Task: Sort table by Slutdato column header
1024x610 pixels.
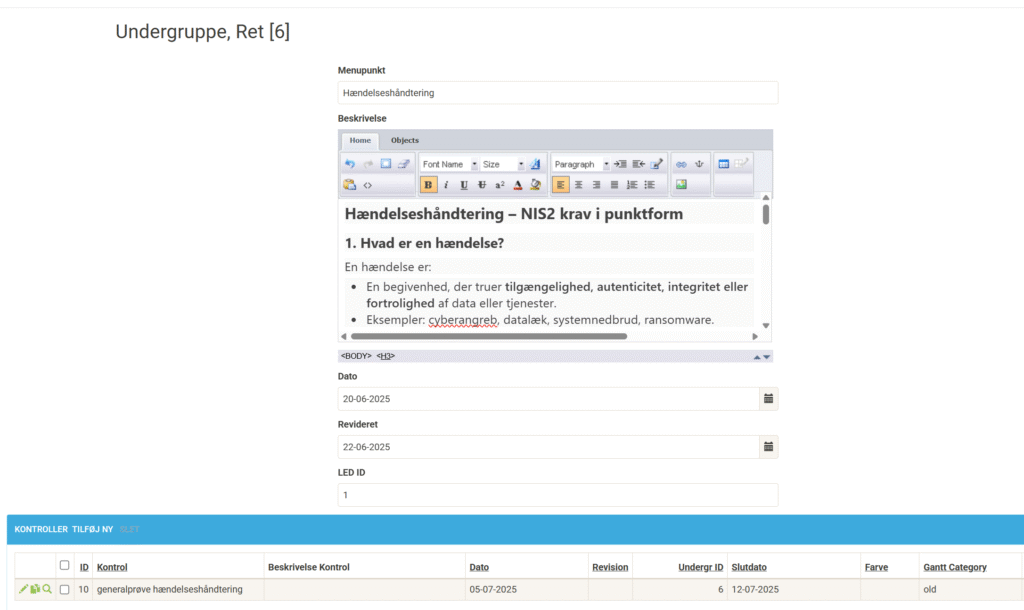Action: click(748, 567)
